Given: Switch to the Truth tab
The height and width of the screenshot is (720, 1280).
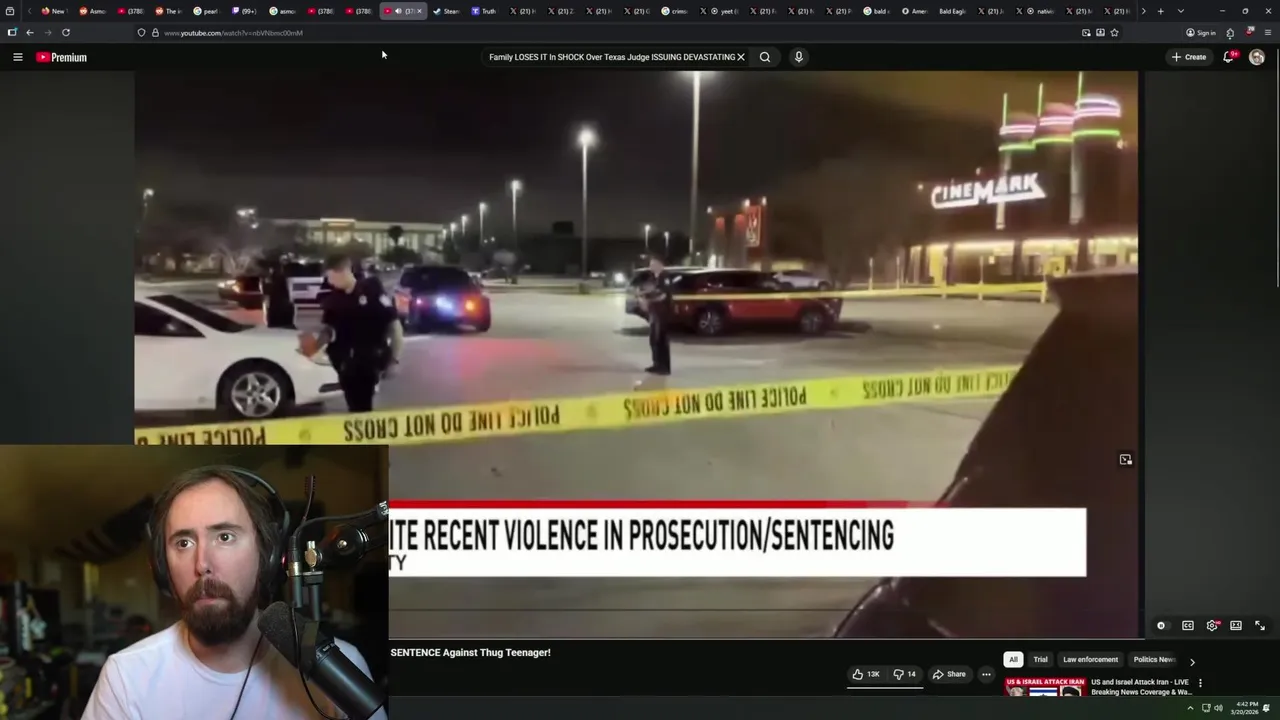Looking at the screenshot, I should click(x=484, y=11).
